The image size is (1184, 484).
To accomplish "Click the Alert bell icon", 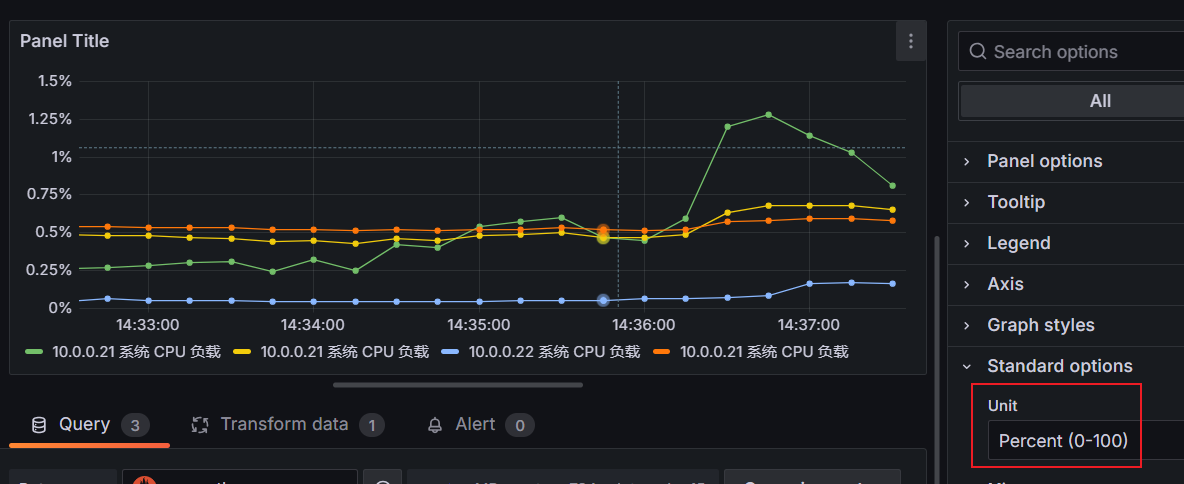I will point(435,425).
